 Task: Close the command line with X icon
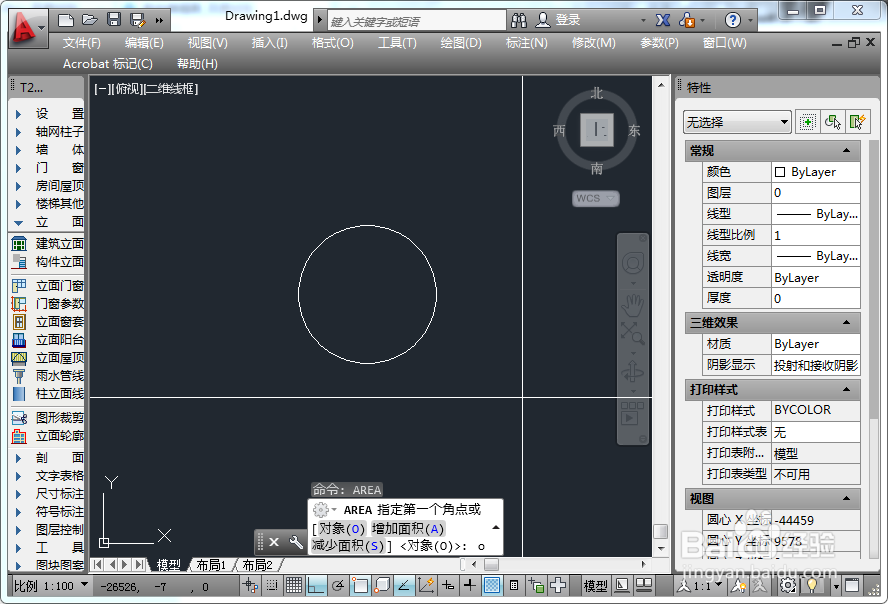click(x=274, y=542)
